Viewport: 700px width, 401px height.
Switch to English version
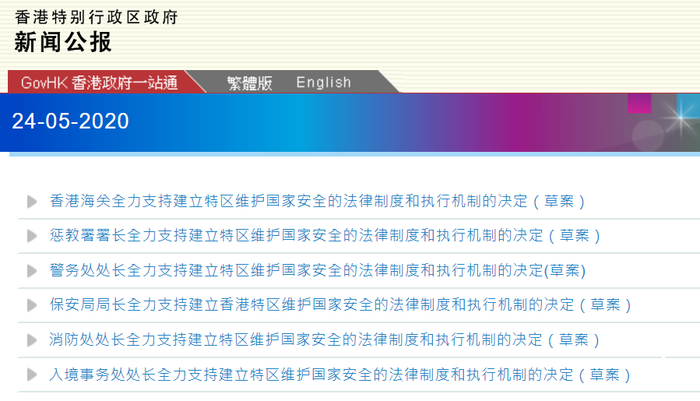click(x=324, y=83)
